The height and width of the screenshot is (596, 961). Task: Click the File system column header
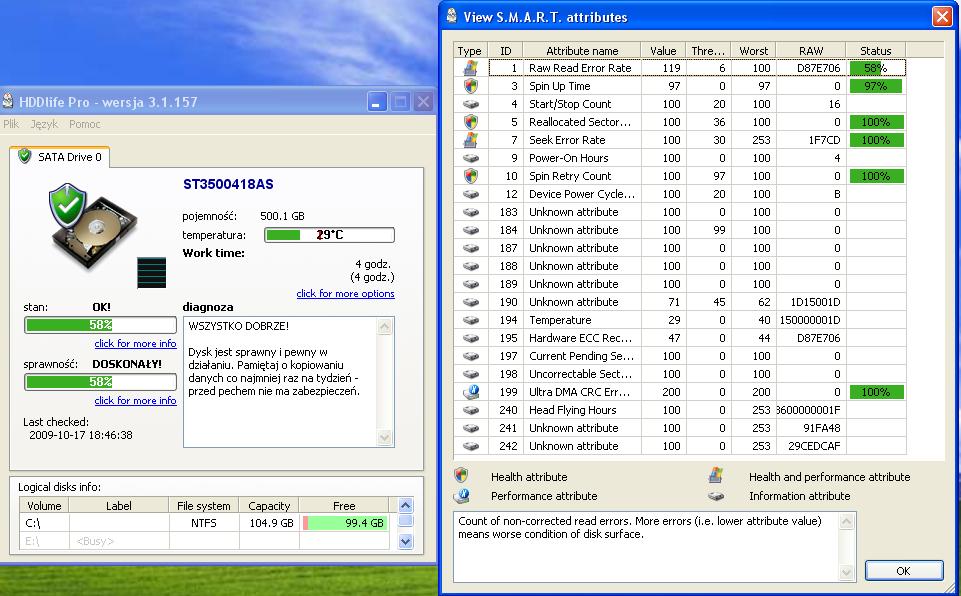pos(203,506)
